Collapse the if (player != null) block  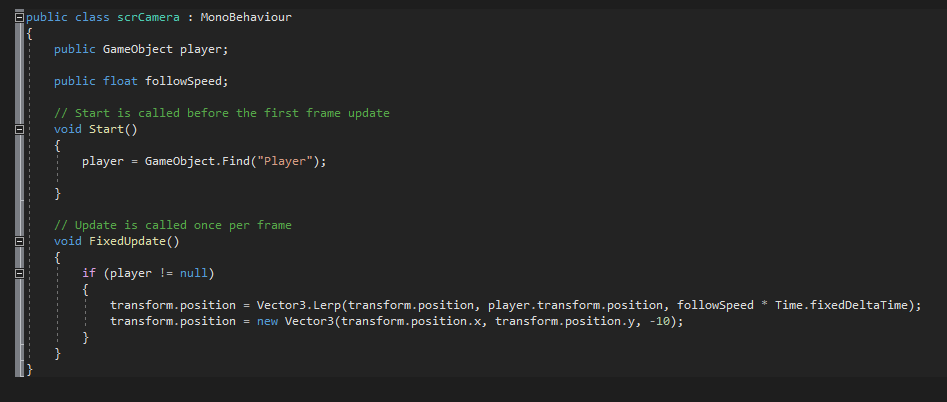pos(19,273)
